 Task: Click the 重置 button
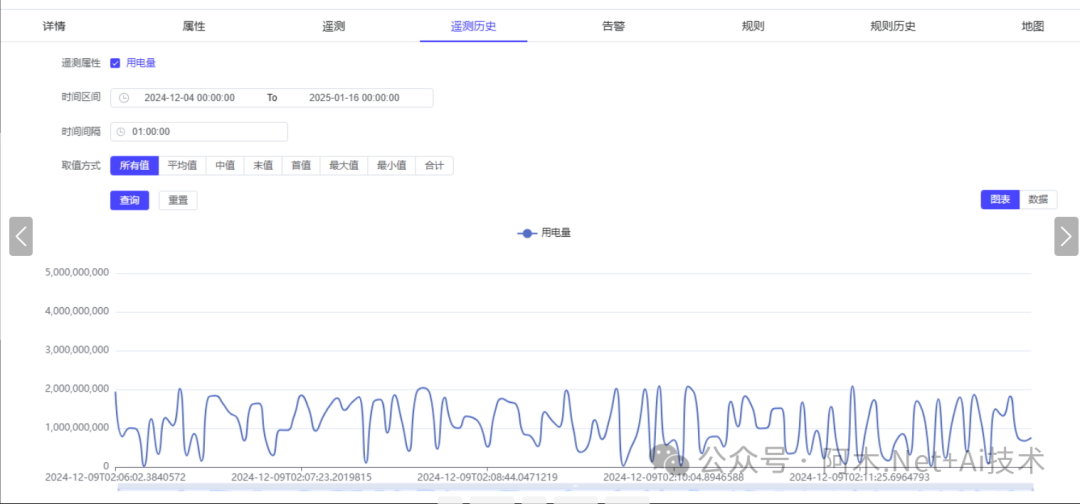178,200
